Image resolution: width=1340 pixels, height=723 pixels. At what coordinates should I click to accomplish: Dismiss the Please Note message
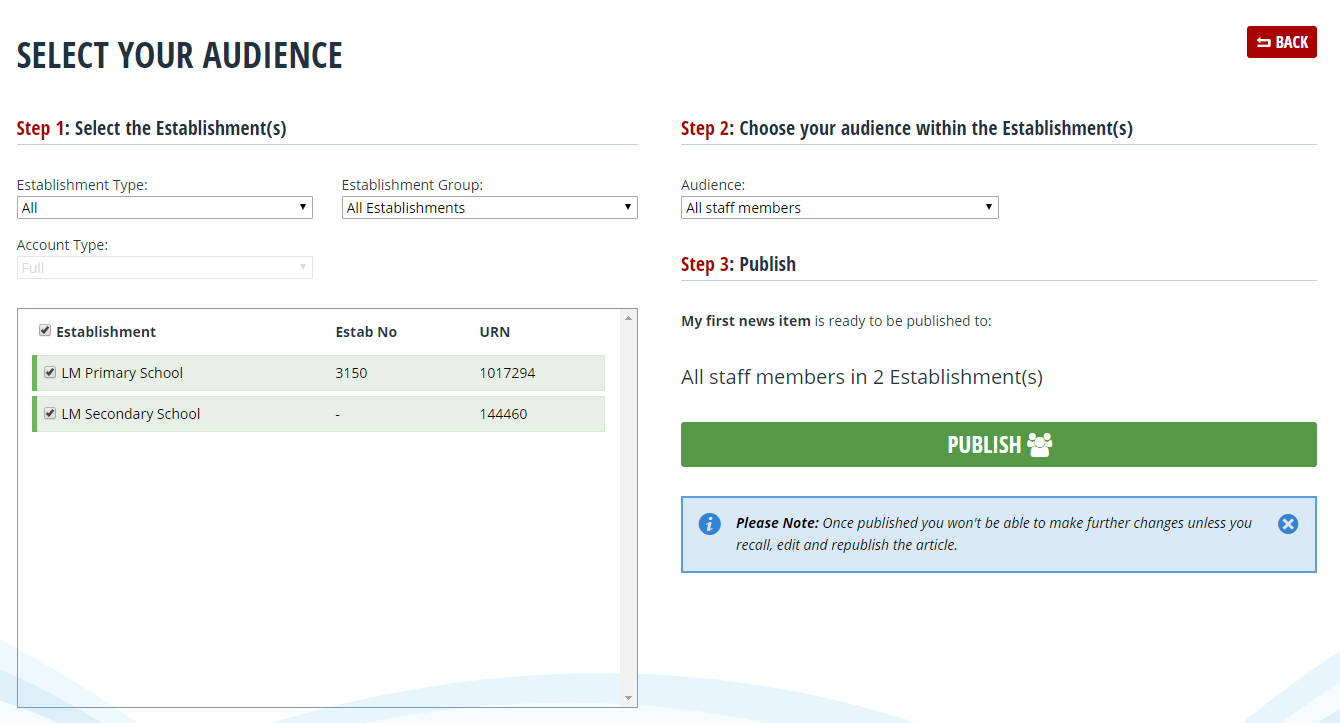click(1288, 523)
